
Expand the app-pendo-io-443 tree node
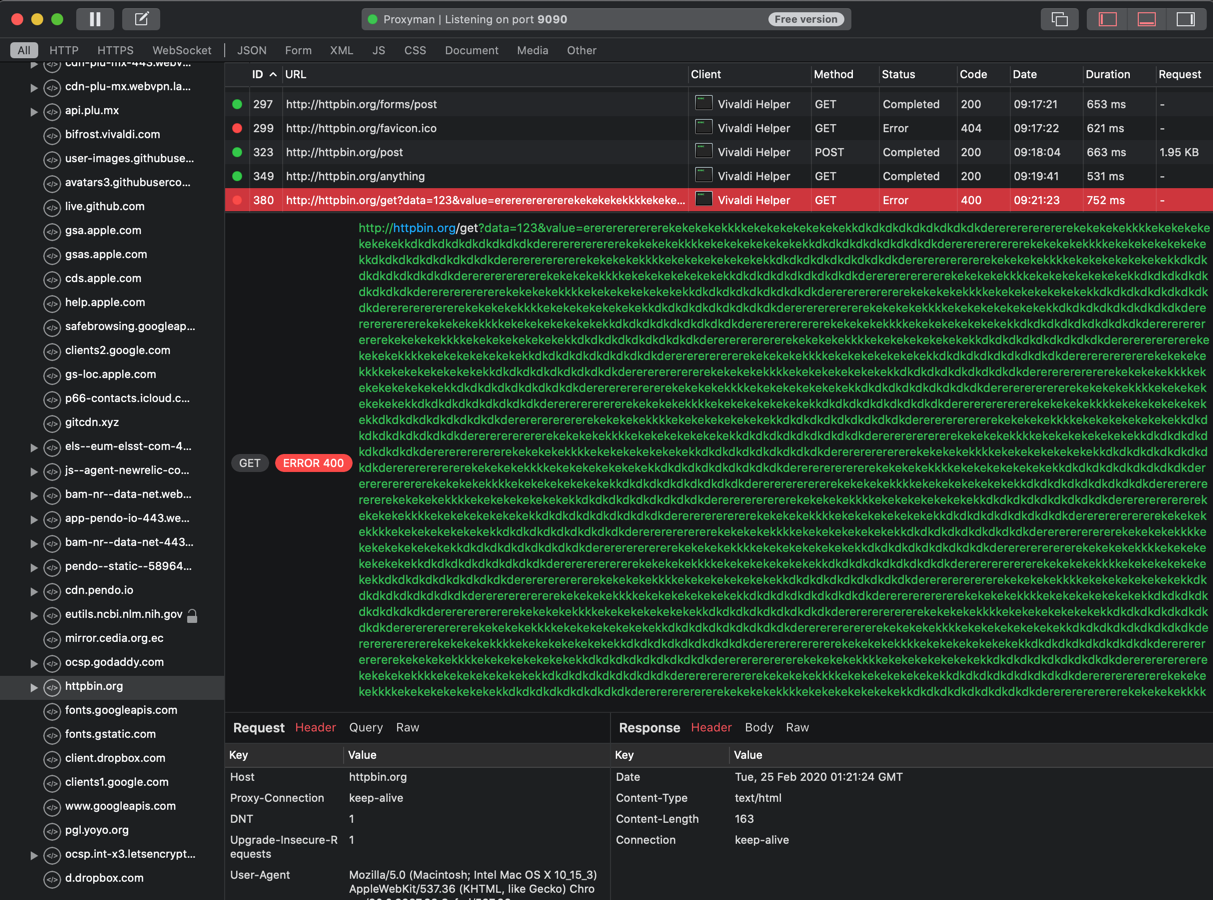tap(34, 519)
